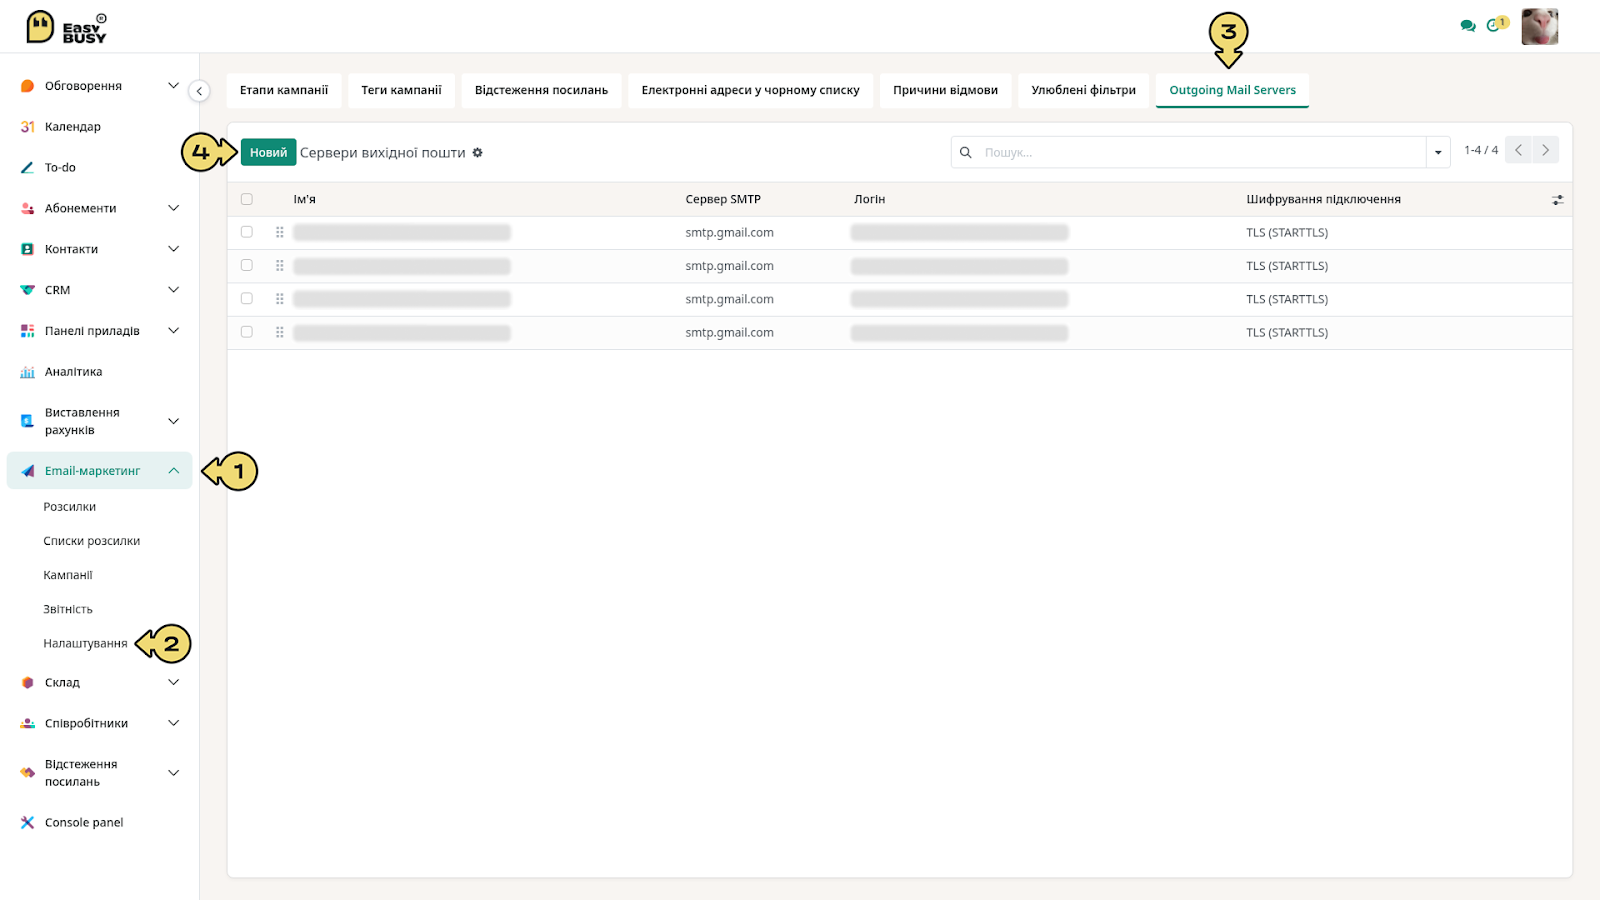The height and width of the screenshot is (900, 1600).
Task: Switch to Теги кампанії tab
Action: coord(401,90)
